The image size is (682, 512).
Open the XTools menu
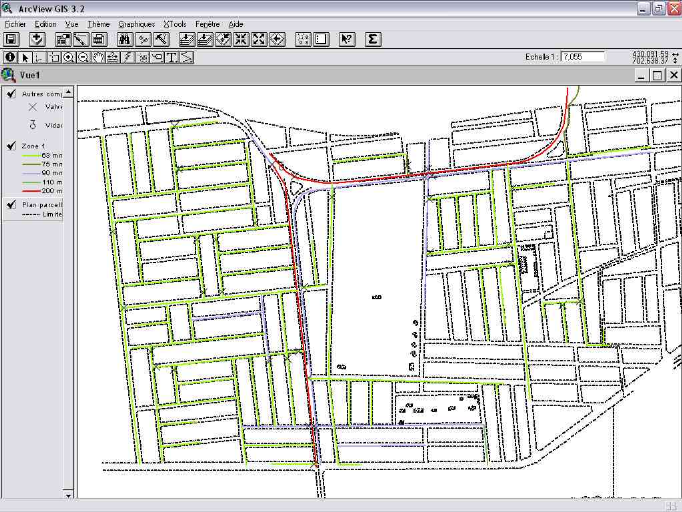[175, 23]
